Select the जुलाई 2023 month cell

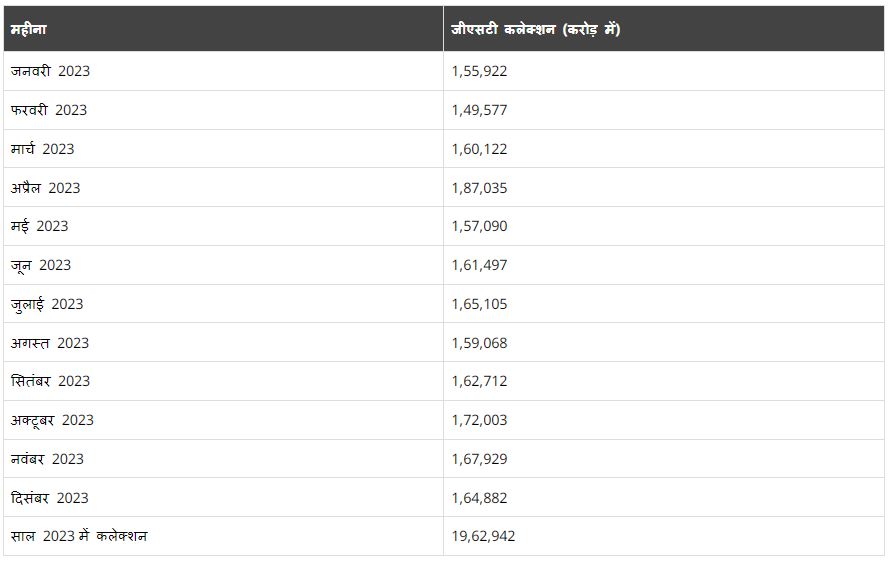47,304
